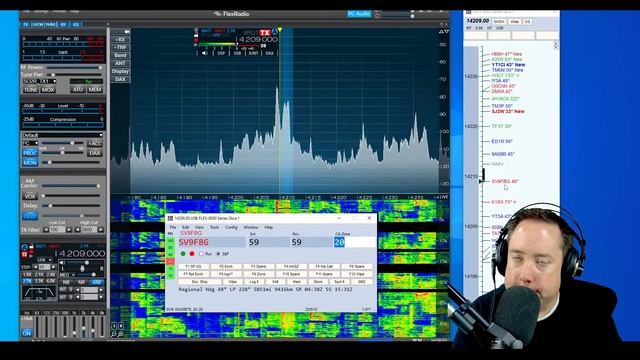Viewport: 640px width, 360px height.
Task: Open the Default mic profile dropdown
Action: click(62, 135)
